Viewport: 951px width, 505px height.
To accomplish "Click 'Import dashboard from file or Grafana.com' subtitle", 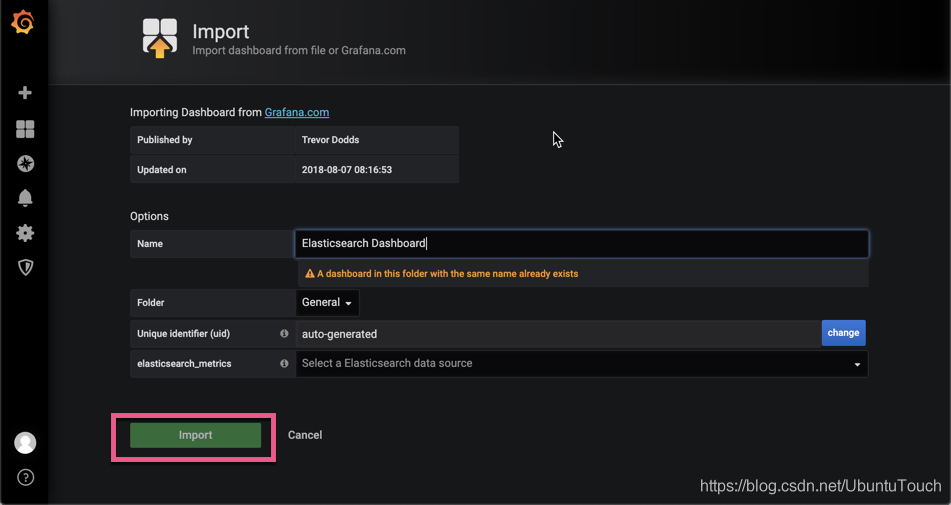I will point(299,50).
